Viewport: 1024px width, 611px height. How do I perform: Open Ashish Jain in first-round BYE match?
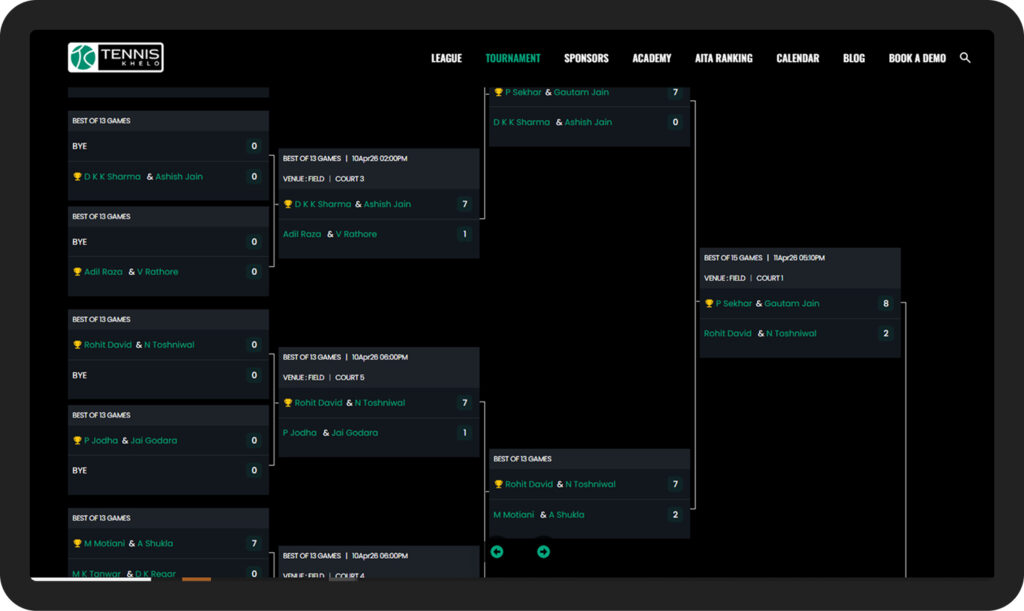(x=179, y=176)
